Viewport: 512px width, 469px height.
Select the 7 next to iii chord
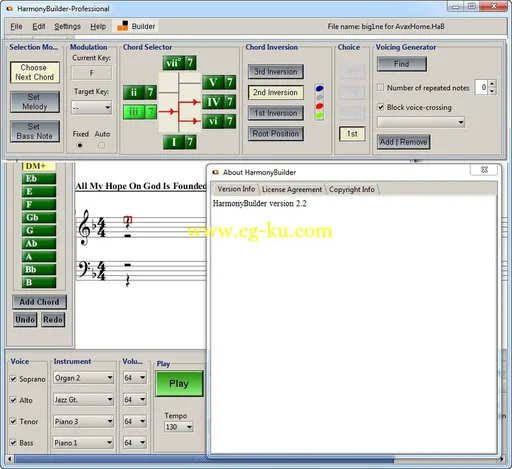coord(151,112)
